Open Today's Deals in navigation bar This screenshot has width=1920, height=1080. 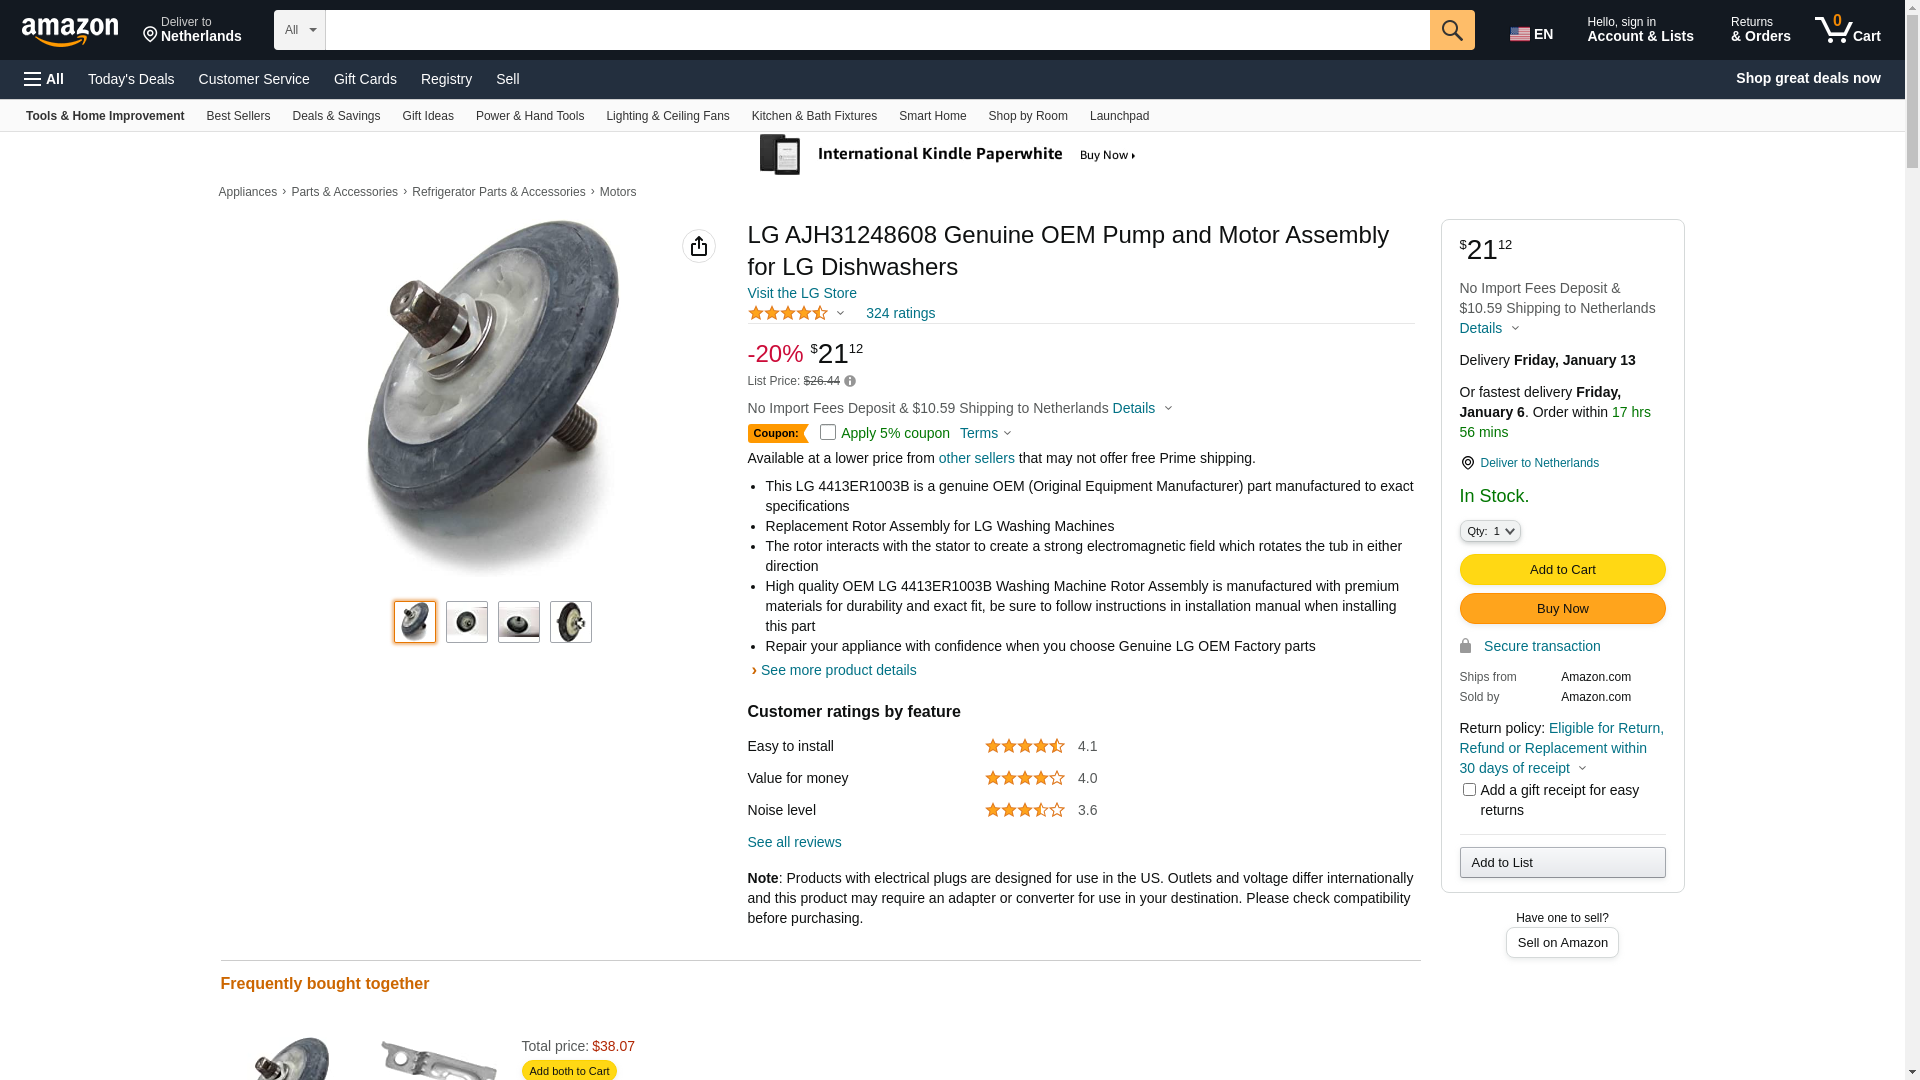tap(131, 79)
